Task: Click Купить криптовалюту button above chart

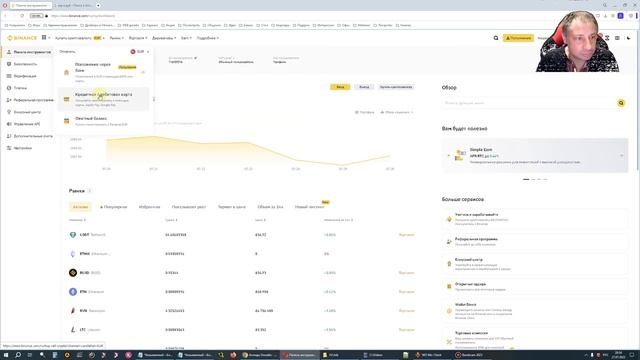Action: click(396, 87)
